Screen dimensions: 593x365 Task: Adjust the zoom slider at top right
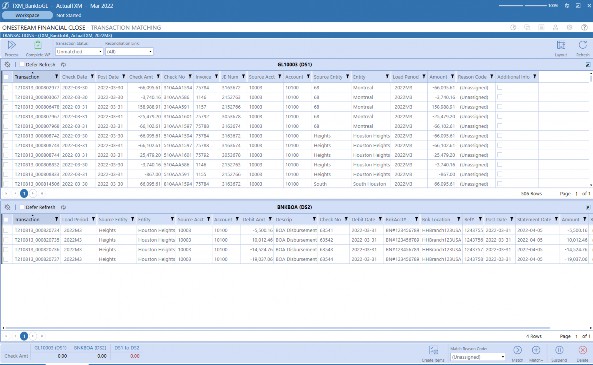tap(523, 6)
